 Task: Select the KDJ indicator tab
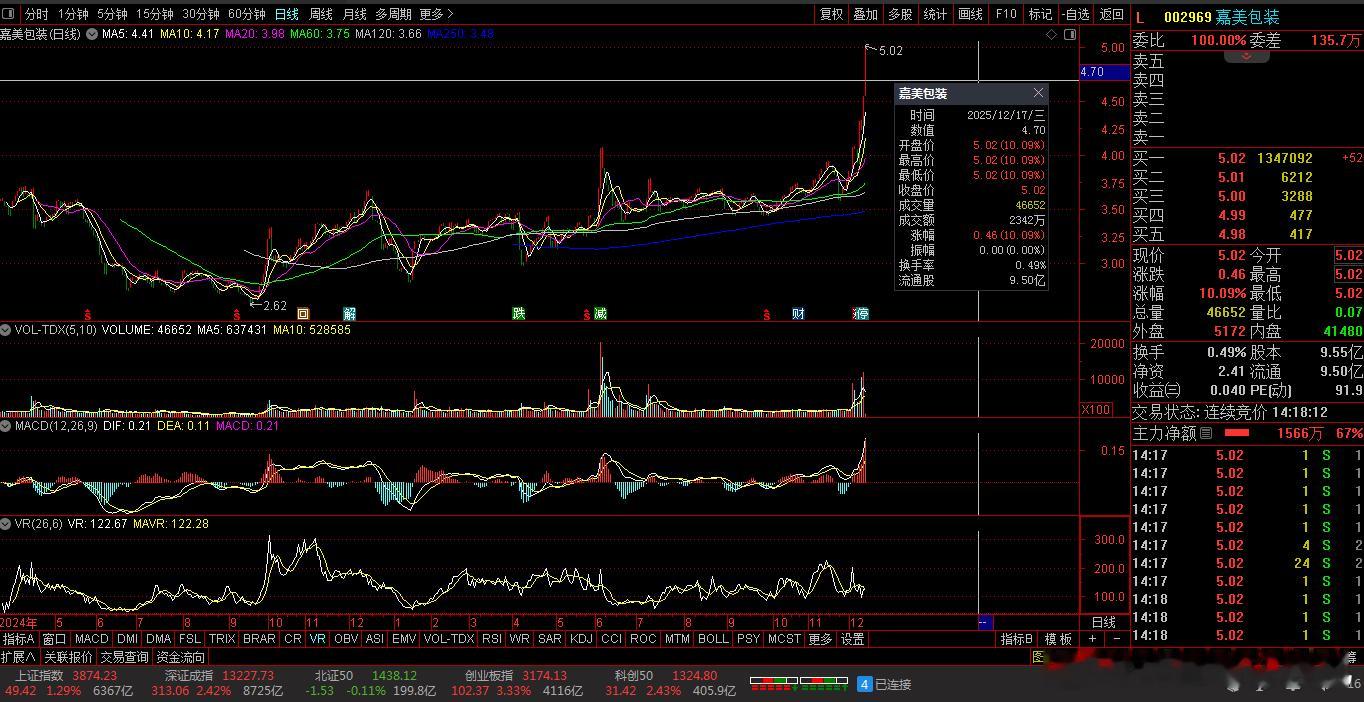[581, 639]
